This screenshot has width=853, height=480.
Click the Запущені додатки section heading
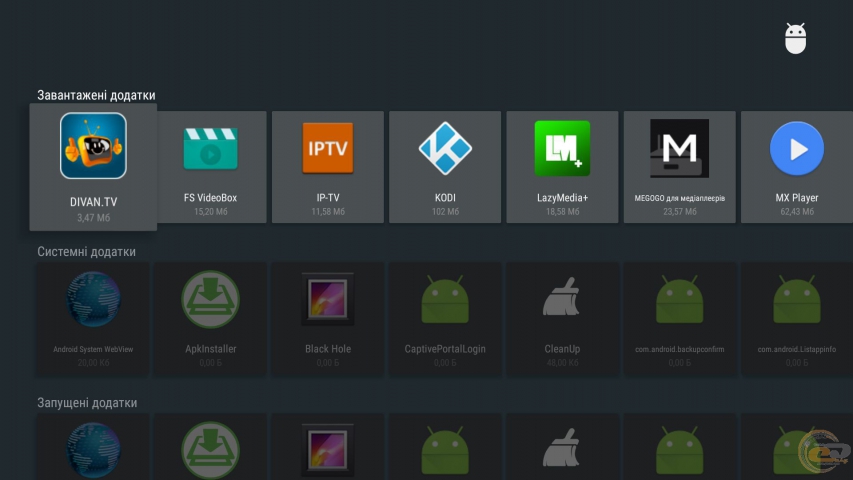point(87,403)
